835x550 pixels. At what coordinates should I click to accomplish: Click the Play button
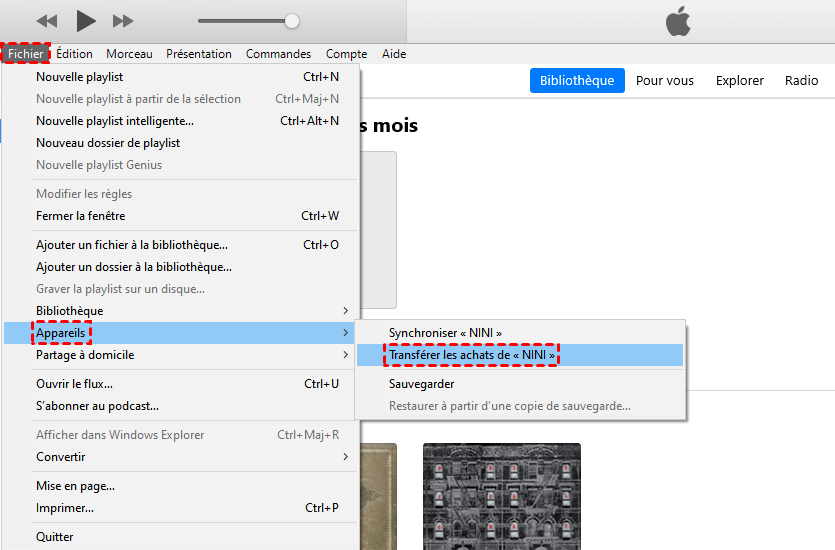[x=86, y=21]
